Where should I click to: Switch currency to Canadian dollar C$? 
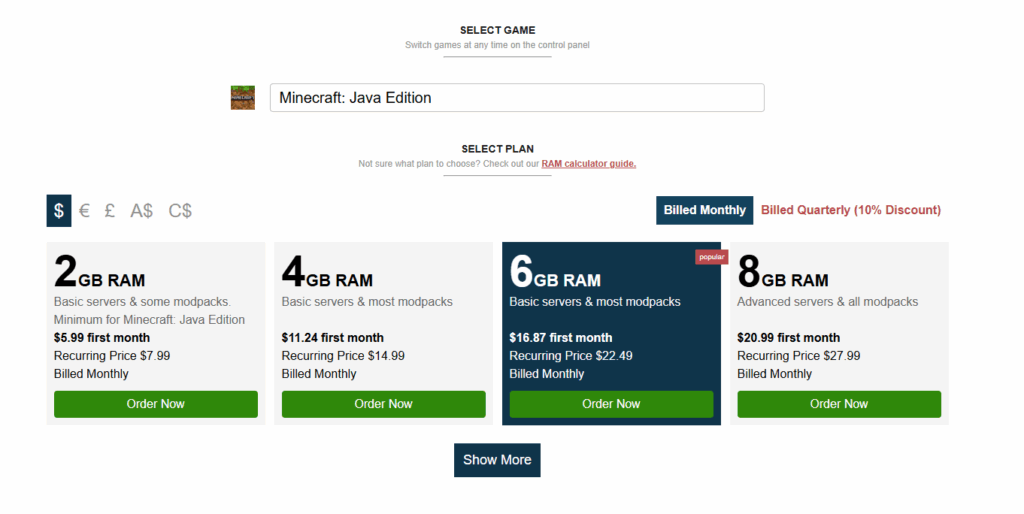[x=180, y=210]
